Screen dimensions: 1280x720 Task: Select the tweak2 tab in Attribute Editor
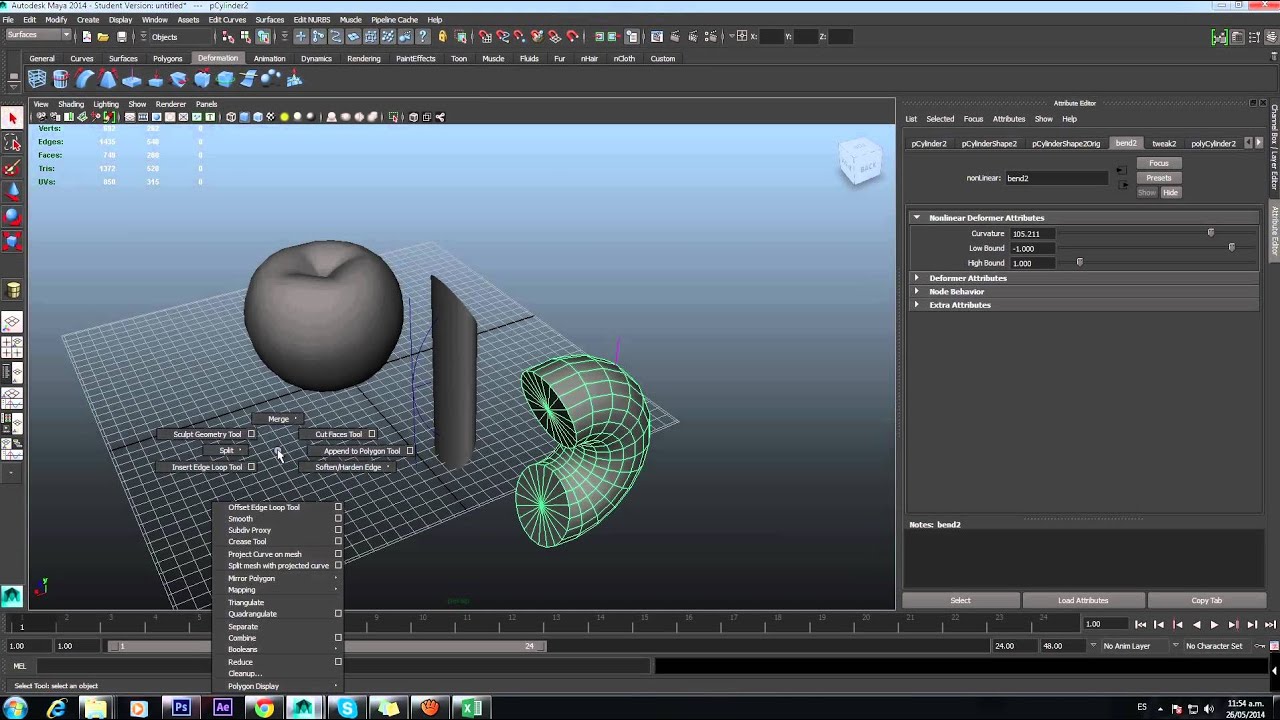[x=1164, y=143]
